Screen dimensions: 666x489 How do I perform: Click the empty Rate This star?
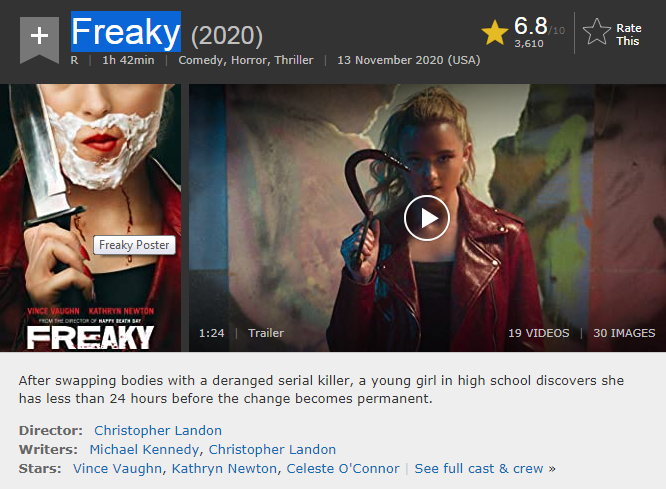point(596,33)
